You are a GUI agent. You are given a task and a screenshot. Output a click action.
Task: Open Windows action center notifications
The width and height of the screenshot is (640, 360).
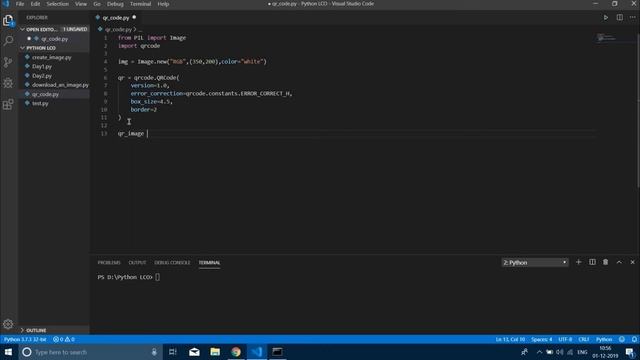point(630,352)
